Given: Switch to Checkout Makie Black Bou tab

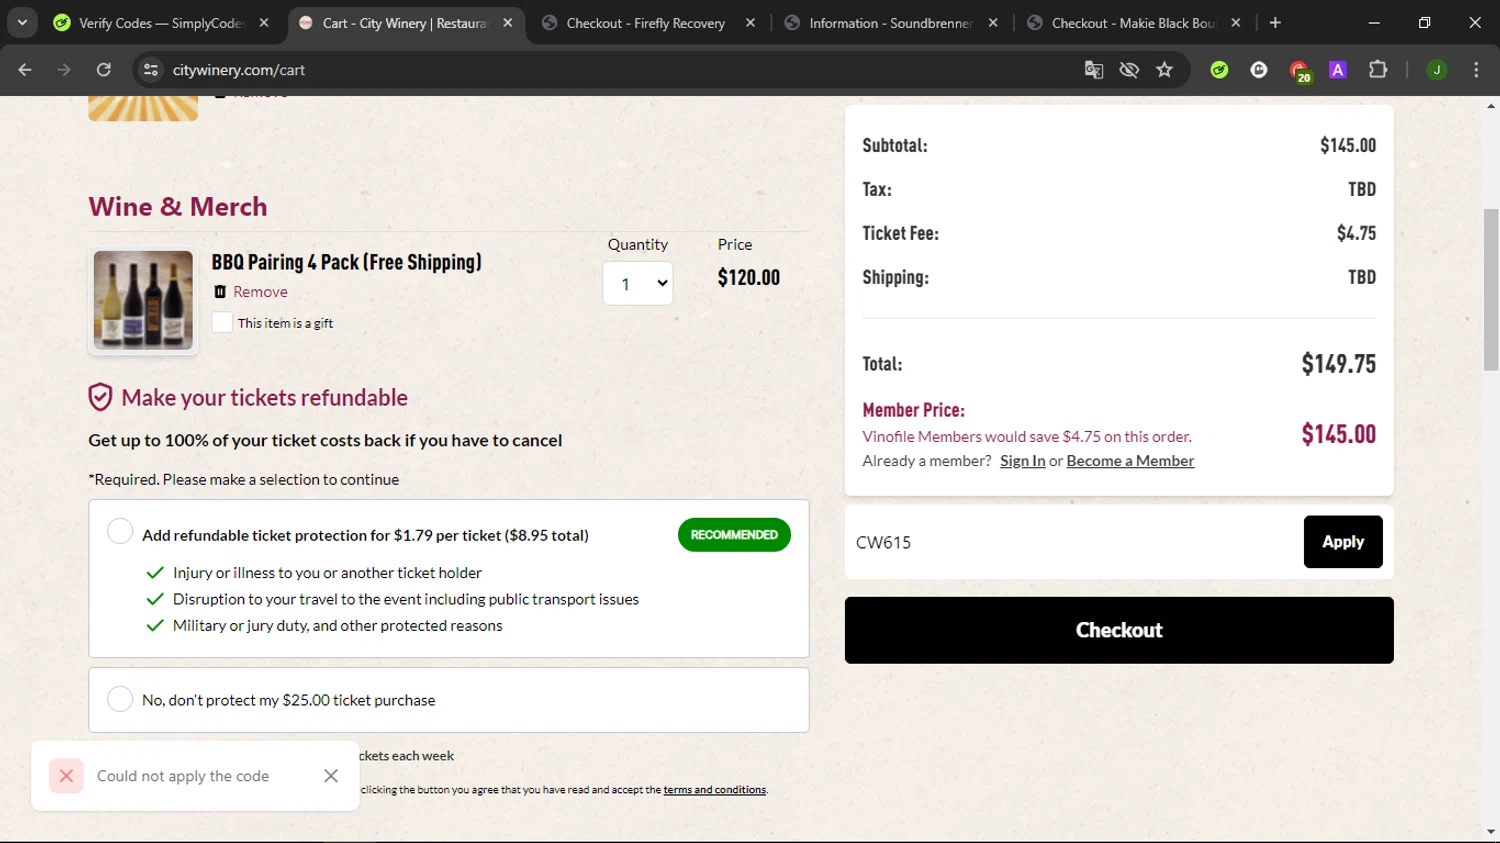Looking at the screenshot, I should 1132,23.
